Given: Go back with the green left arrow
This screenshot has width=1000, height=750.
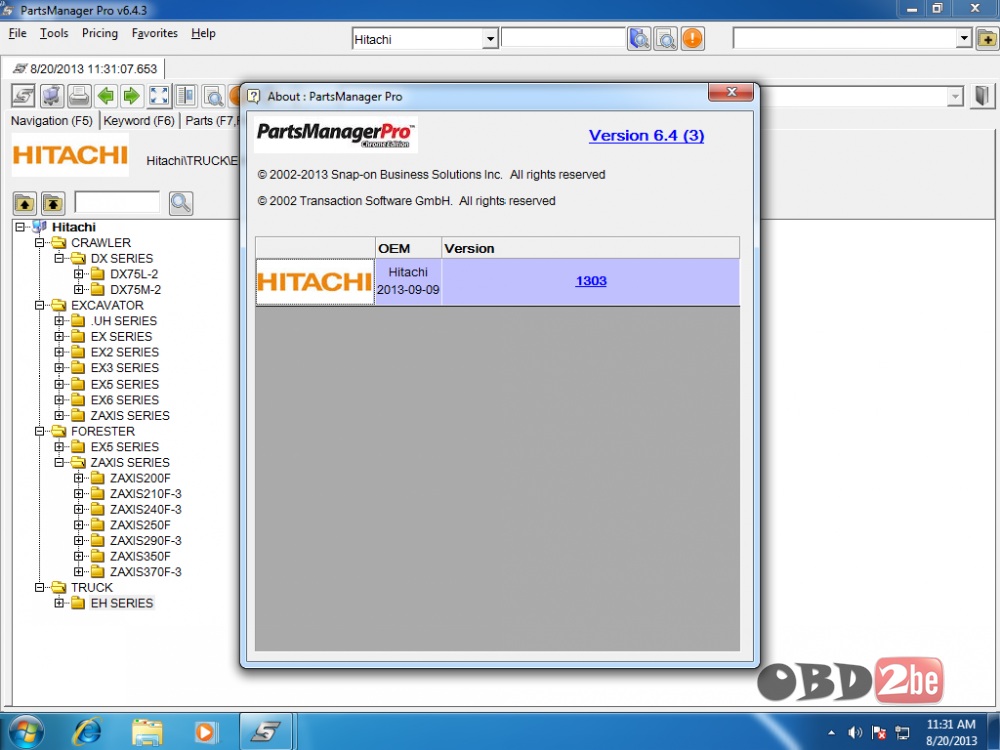Looking at the screenshot, I should click(106, 96).
